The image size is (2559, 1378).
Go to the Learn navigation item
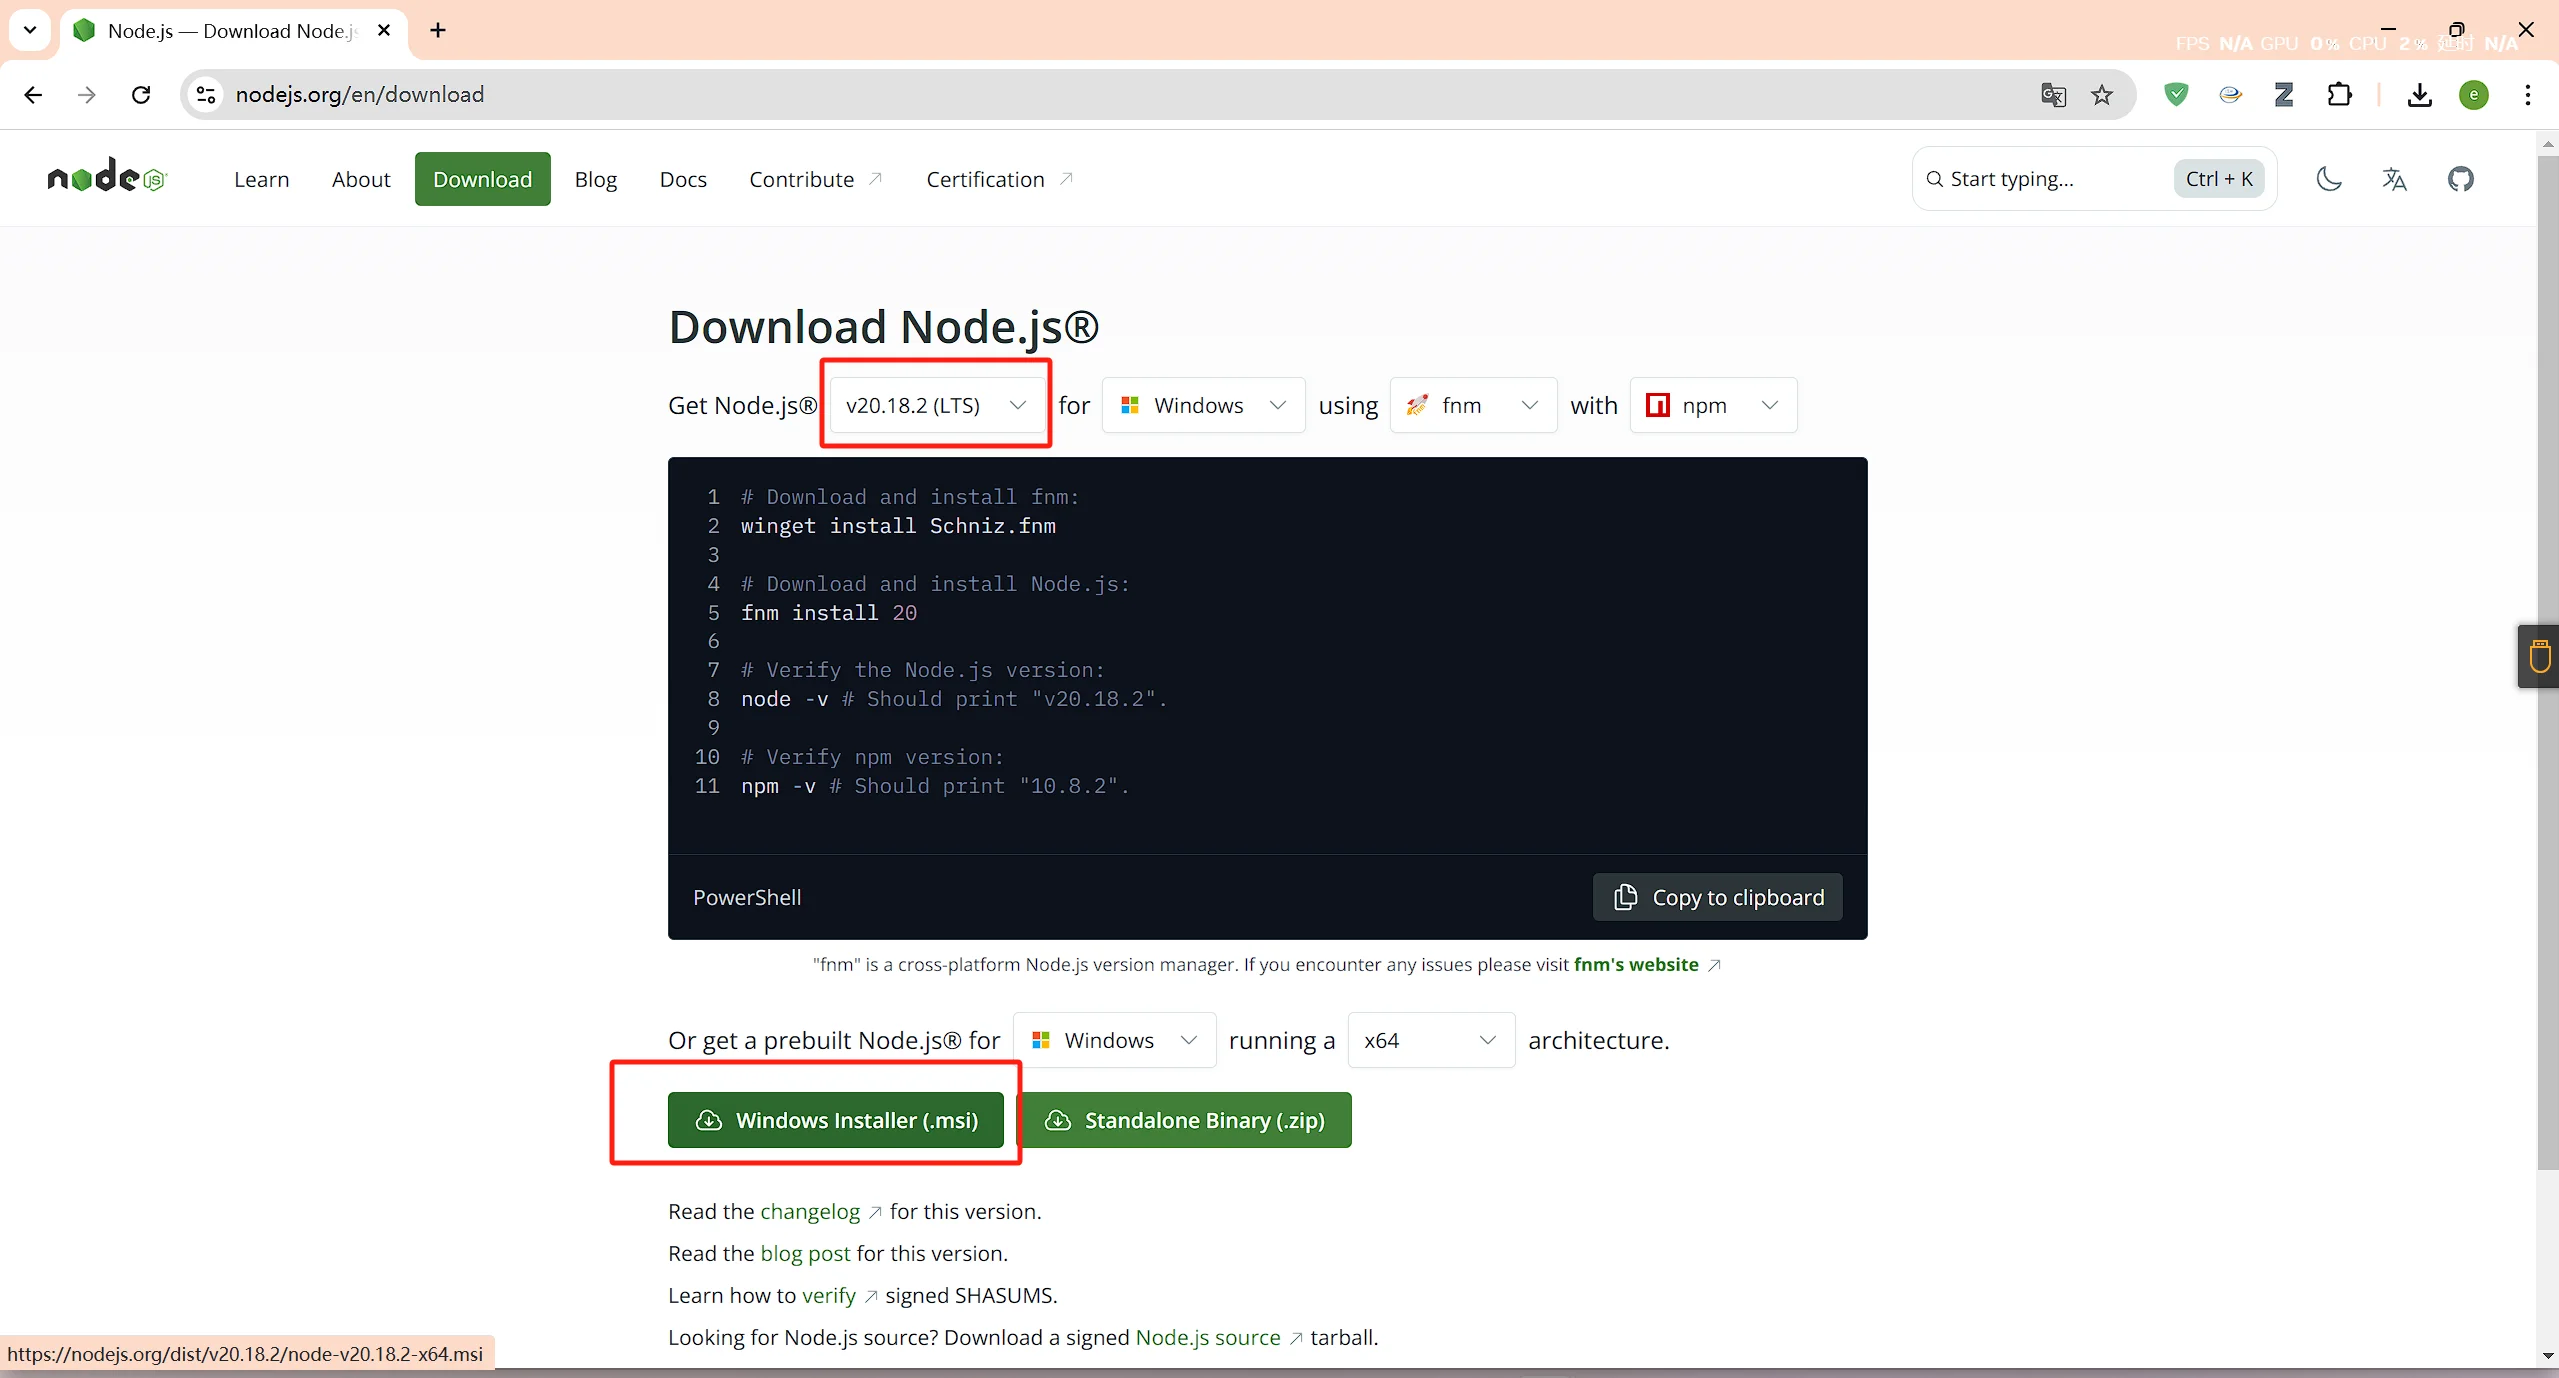click(261, 179)
